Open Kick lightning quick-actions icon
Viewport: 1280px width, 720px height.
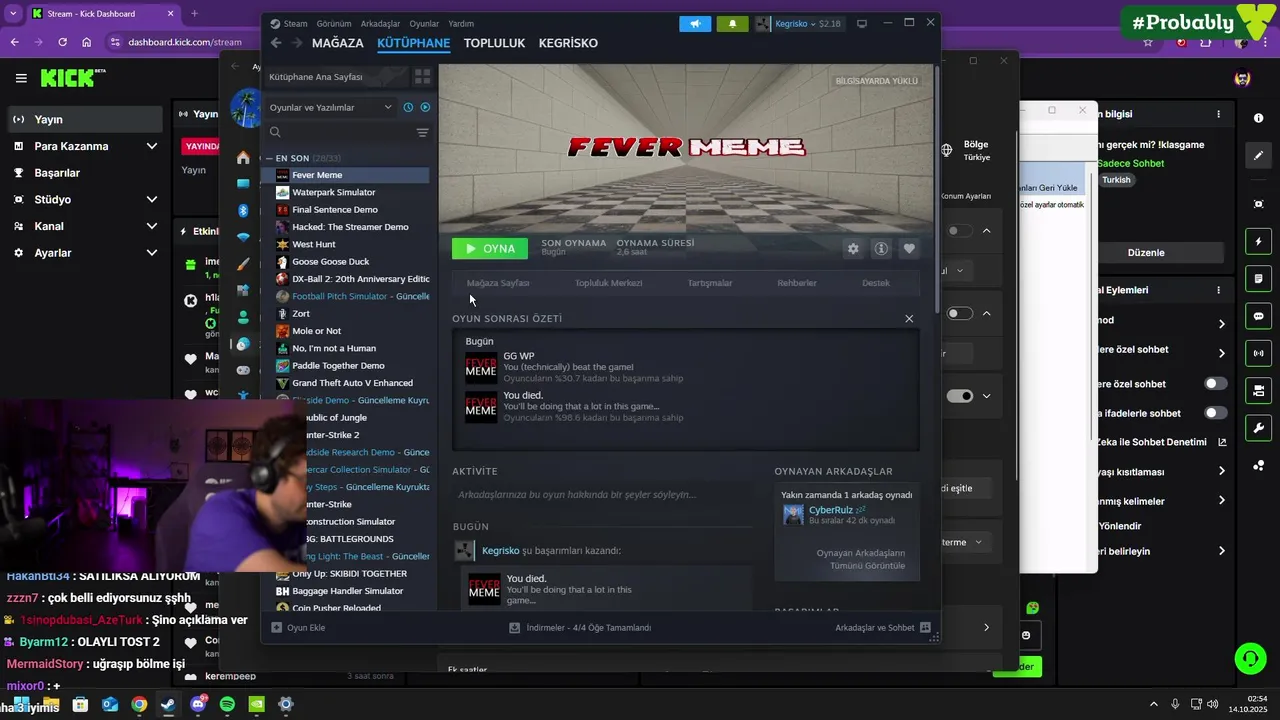(1258, 242)
